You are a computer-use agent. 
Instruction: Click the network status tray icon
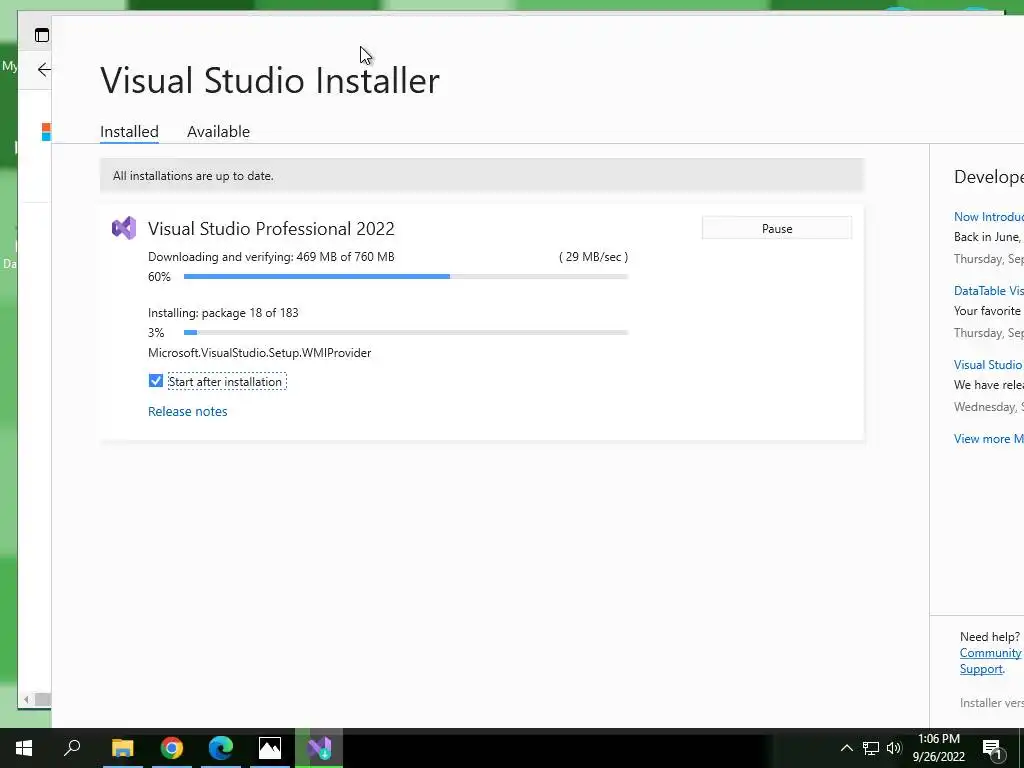coord(871,748)
